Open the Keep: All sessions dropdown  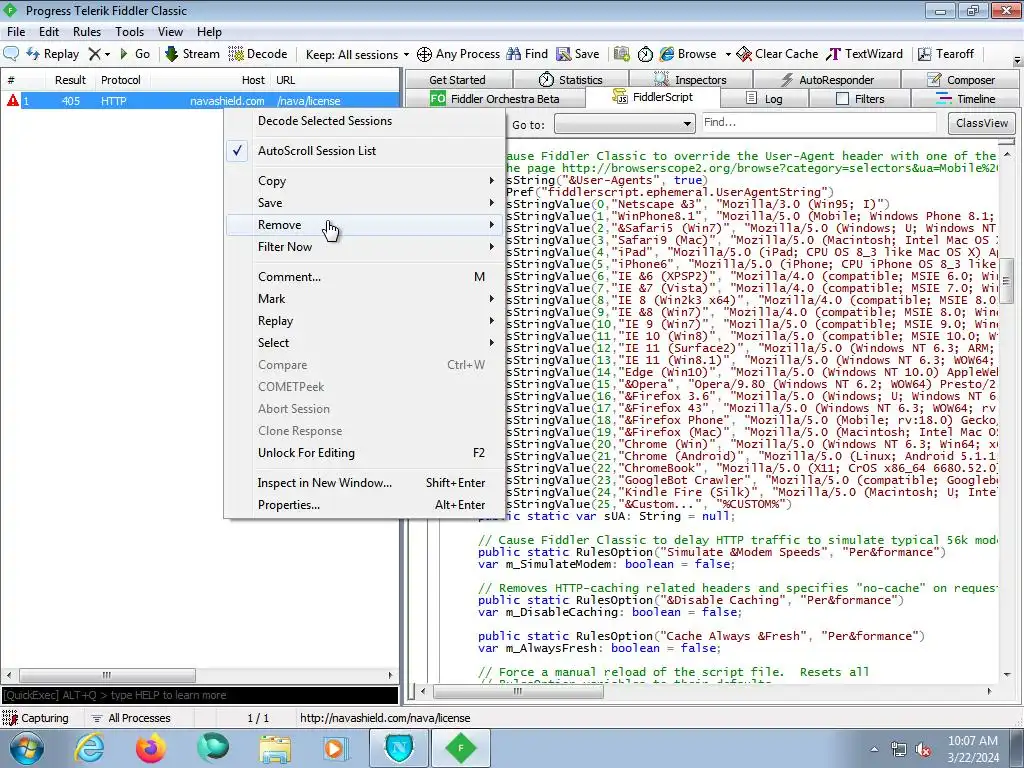(357, 54)
